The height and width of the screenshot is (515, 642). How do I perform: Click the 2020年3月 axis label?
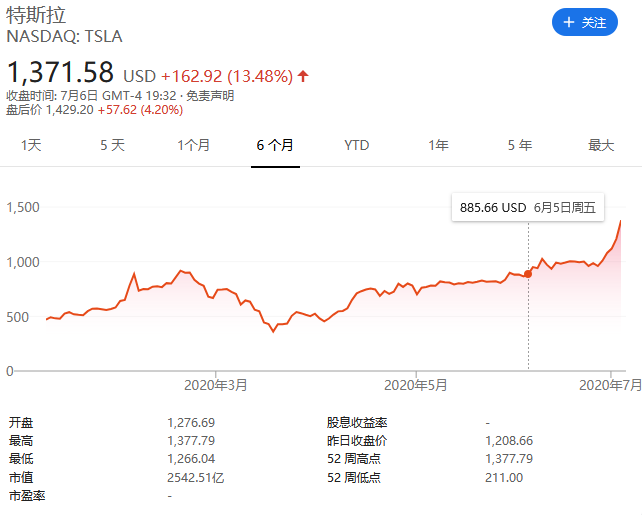217,384
